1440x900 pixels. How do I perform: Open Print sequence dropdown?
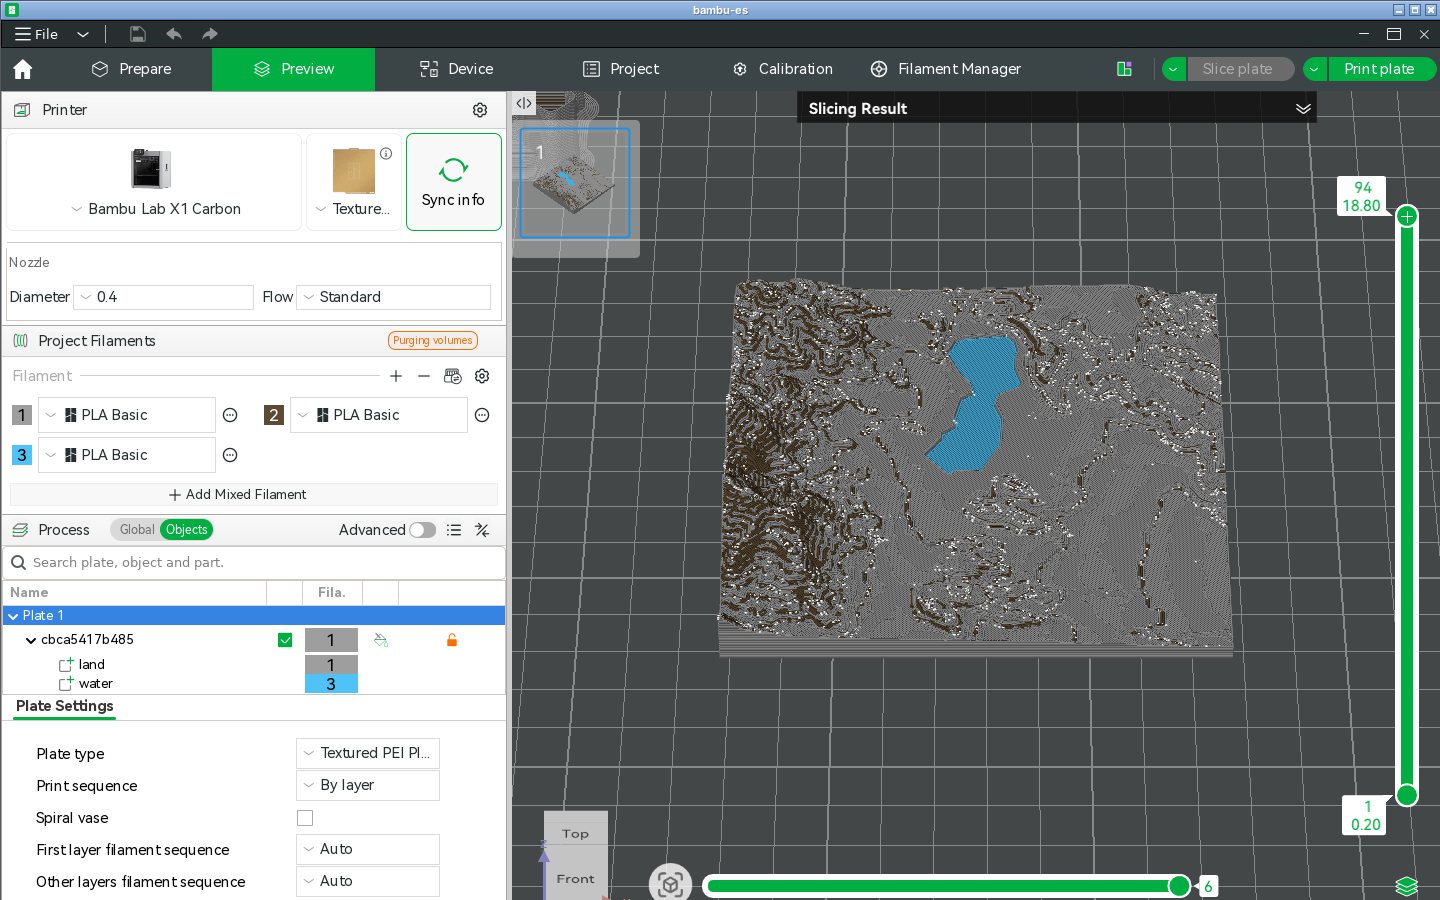(x=368, y=785)
